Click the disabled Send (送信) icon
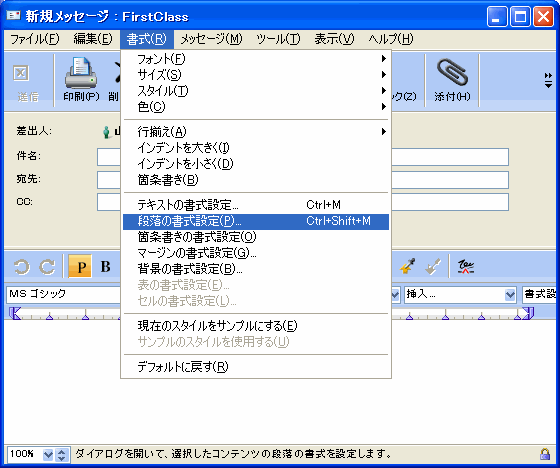560x468 pixels. coord(21,74)
